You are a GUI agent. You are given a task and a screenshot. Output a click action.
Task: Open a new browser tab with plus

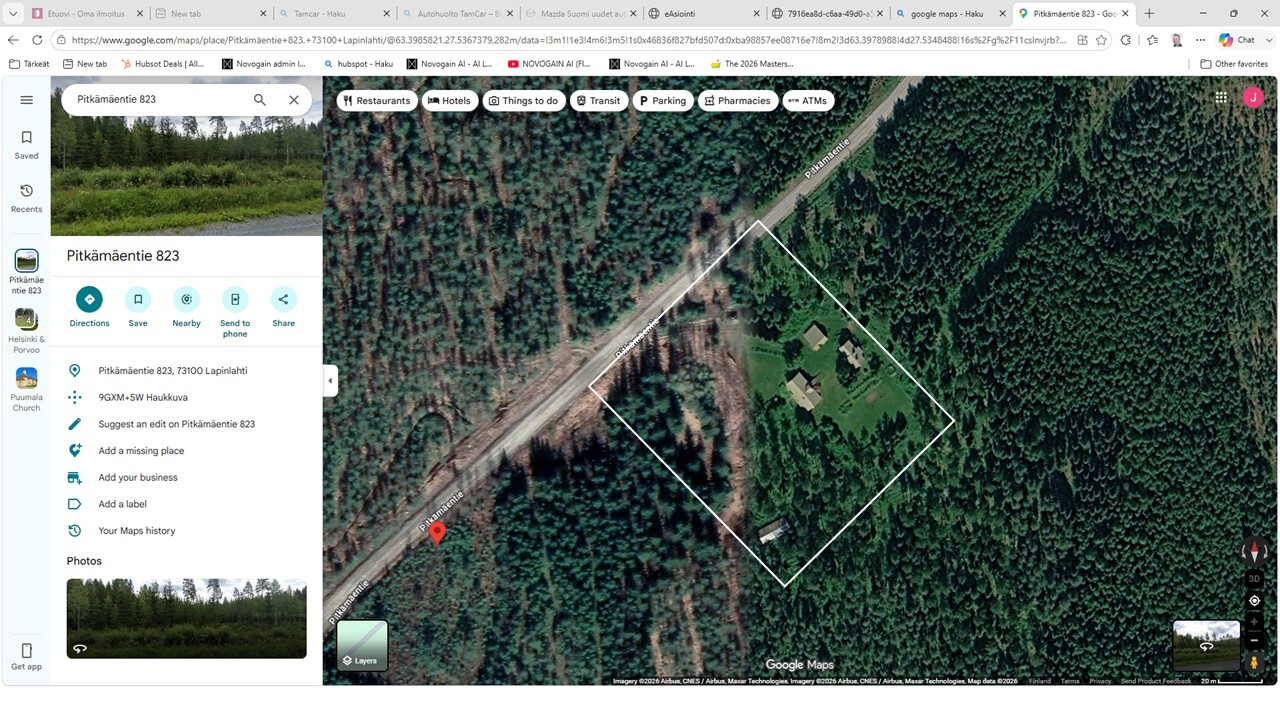coord(1149,14)
